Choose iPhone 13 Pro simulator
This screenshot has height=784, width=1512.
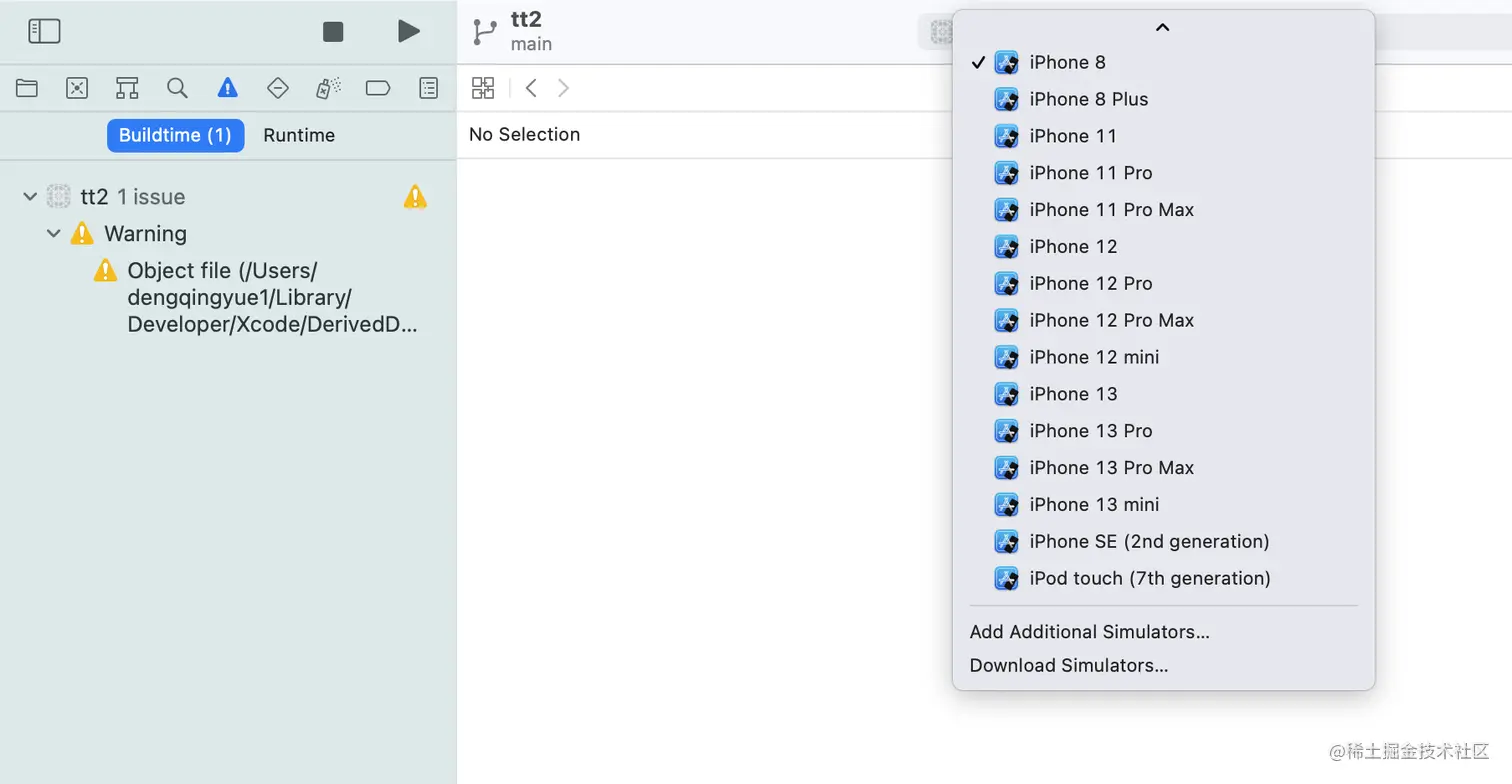(1163, 432)
